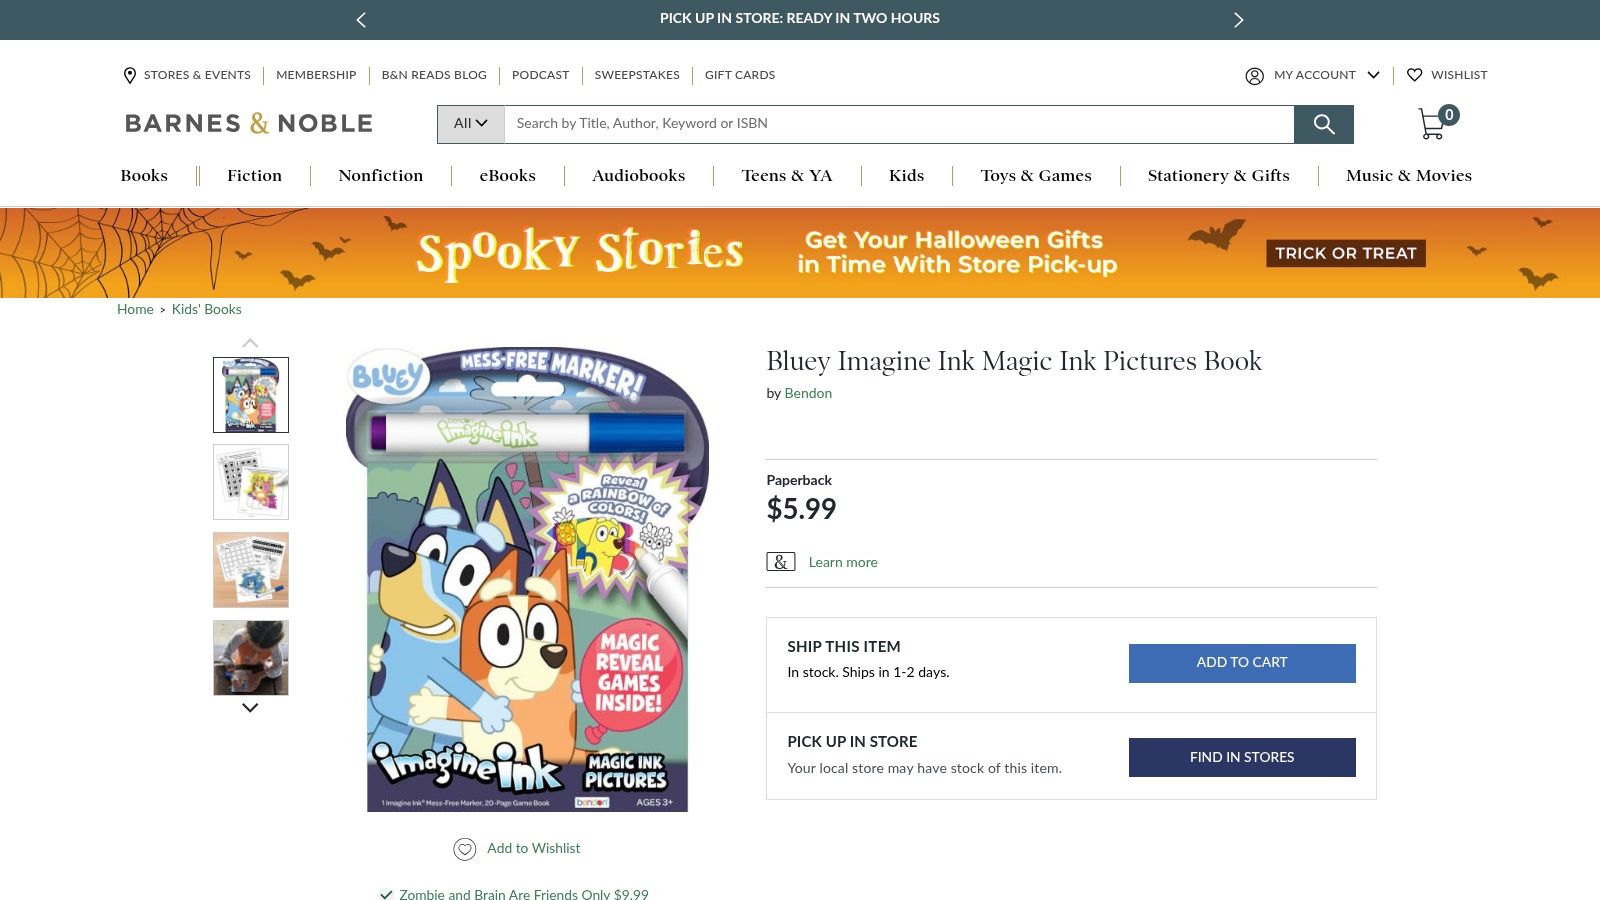1600x900 pixels.
Task: Open the shopping cart icon
Action: click(x=1432, y=125)
